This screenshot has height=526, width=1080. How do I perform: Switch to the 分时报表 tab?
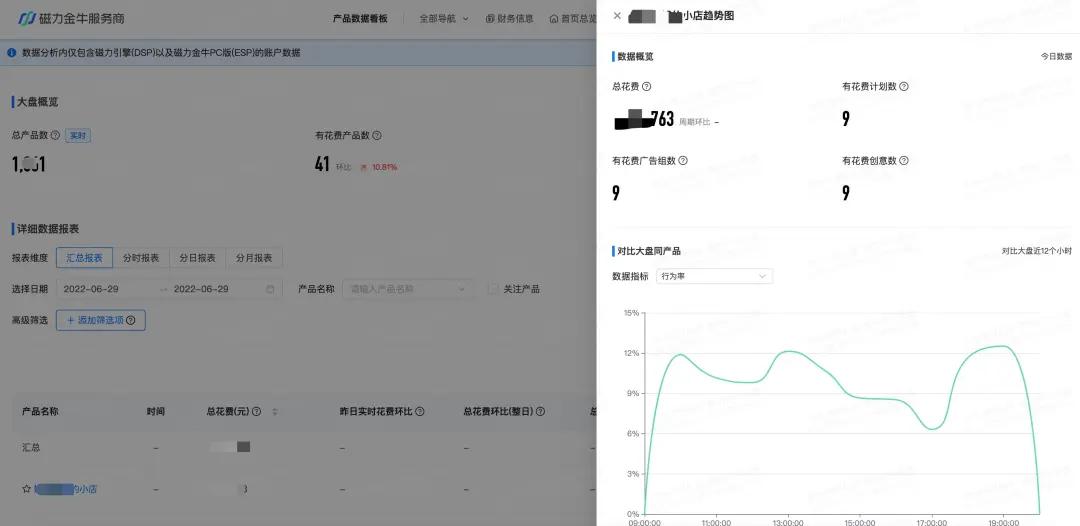coord(141,258)
